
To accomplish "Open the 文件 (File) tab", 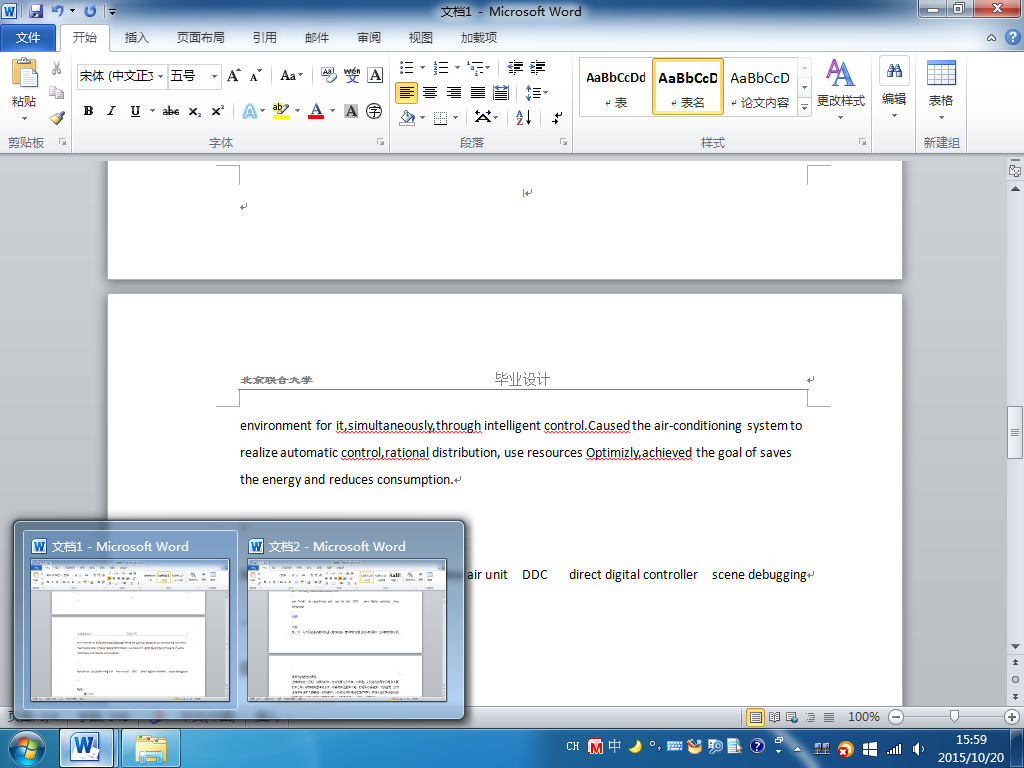I will [x=27, y=38].
